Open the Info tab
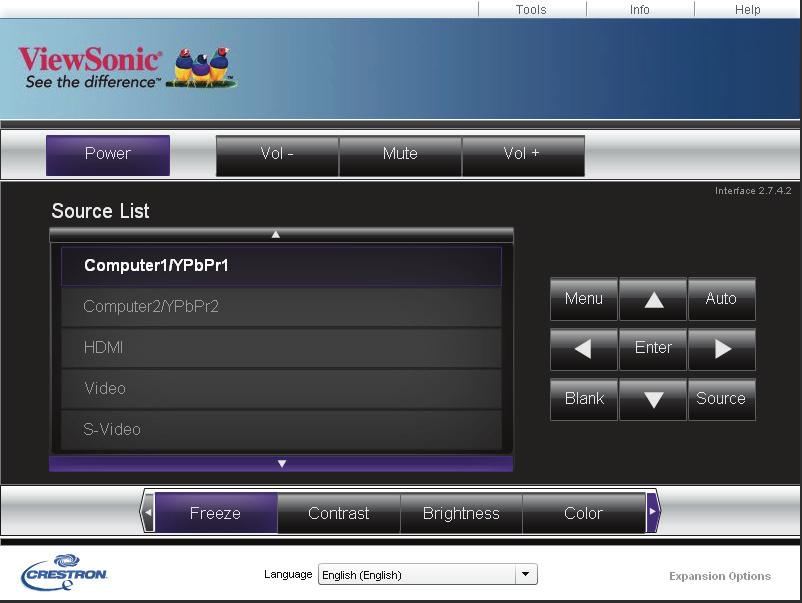The image size is (802, 603). click(x=640, y=10)
